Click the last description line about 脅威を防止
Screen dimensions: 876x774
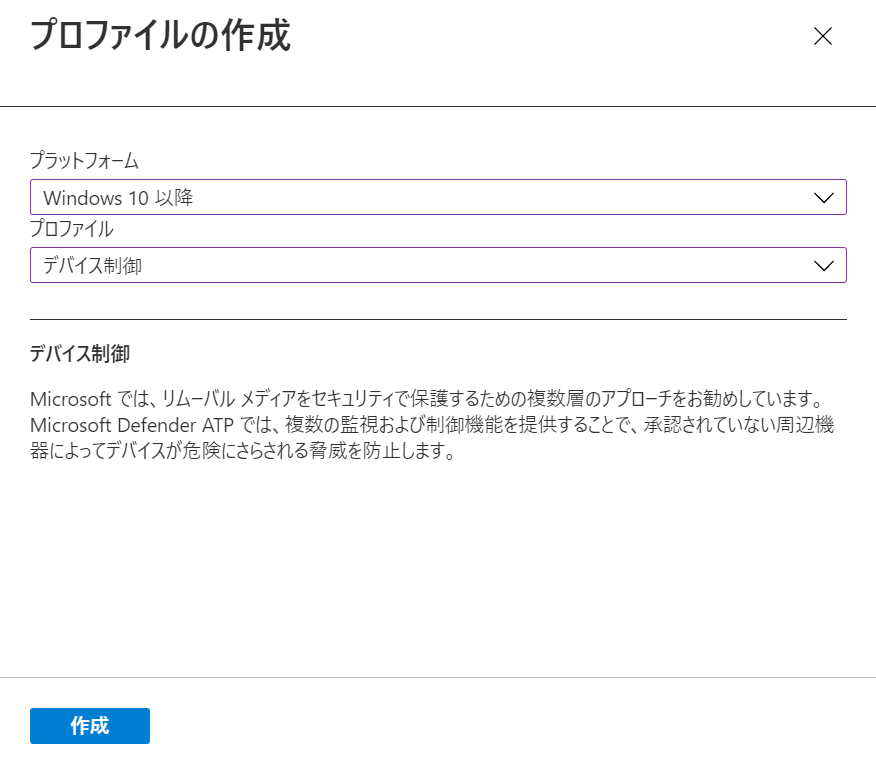(244, 450)
